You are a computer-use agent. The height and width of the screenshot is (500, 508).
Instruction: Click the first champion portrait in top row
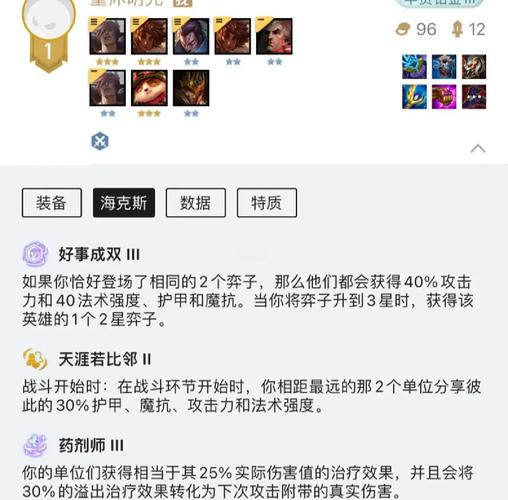107,36
